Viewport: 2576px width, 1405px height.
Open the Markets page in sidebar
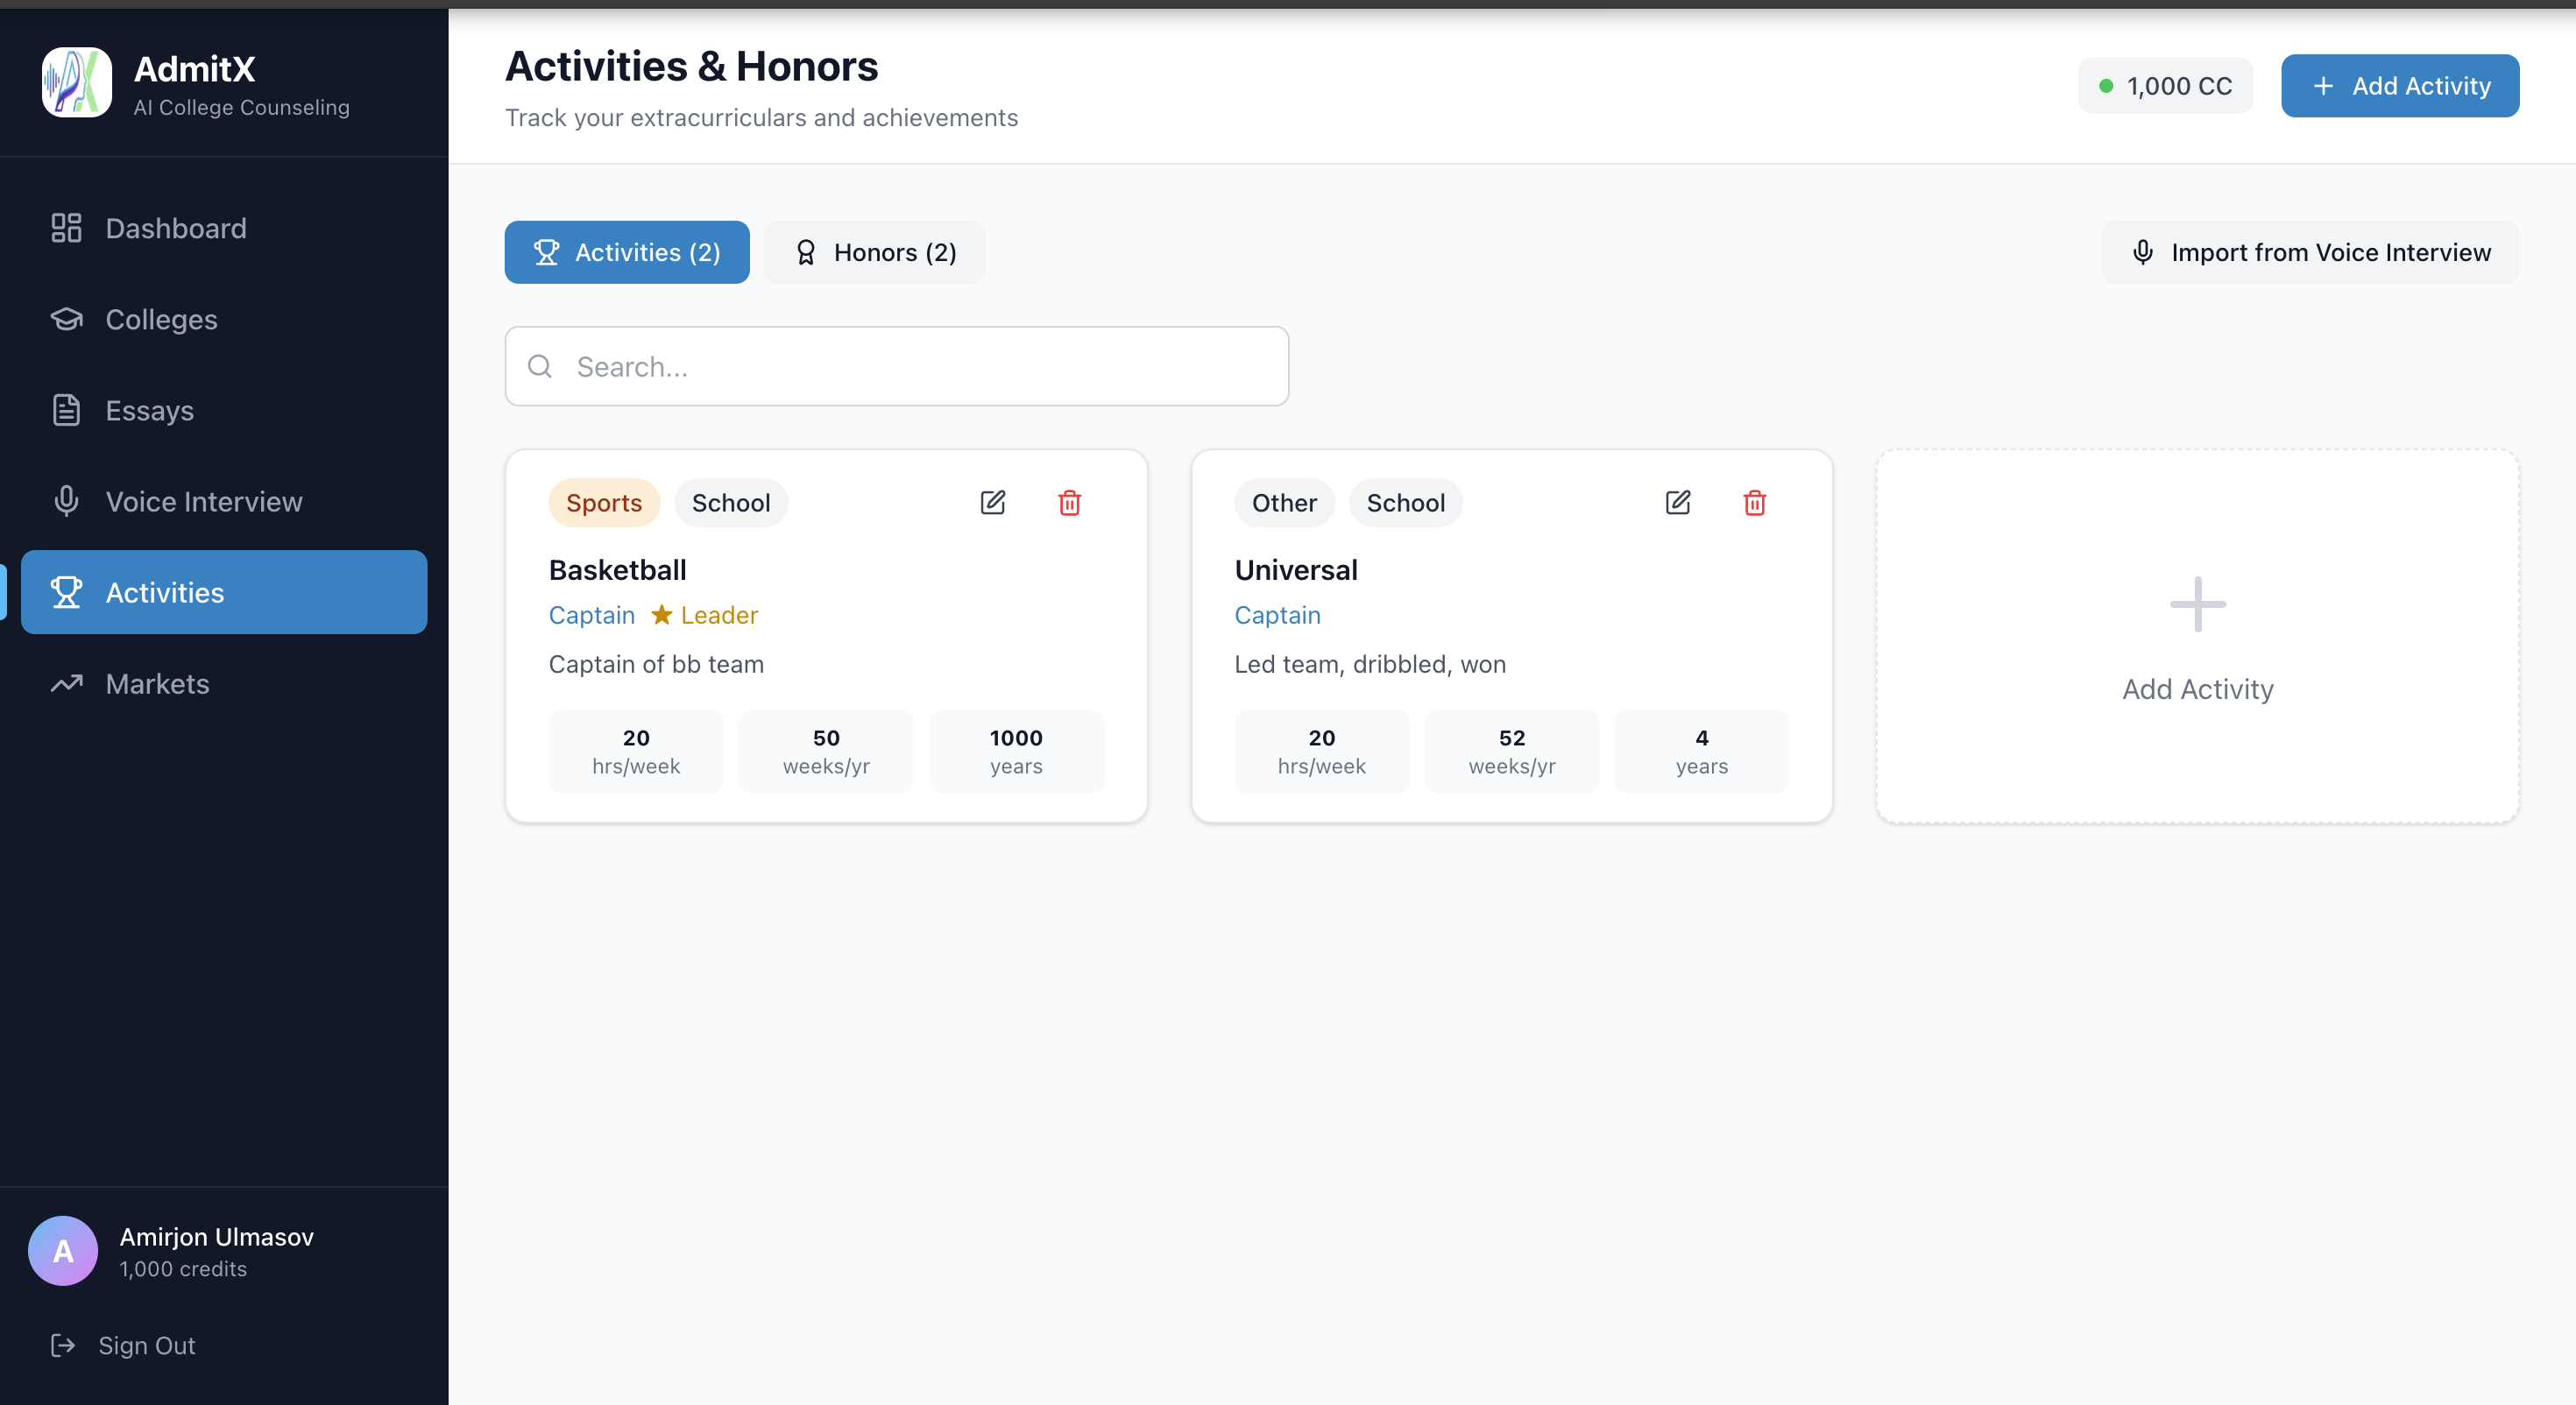[157, 683]
